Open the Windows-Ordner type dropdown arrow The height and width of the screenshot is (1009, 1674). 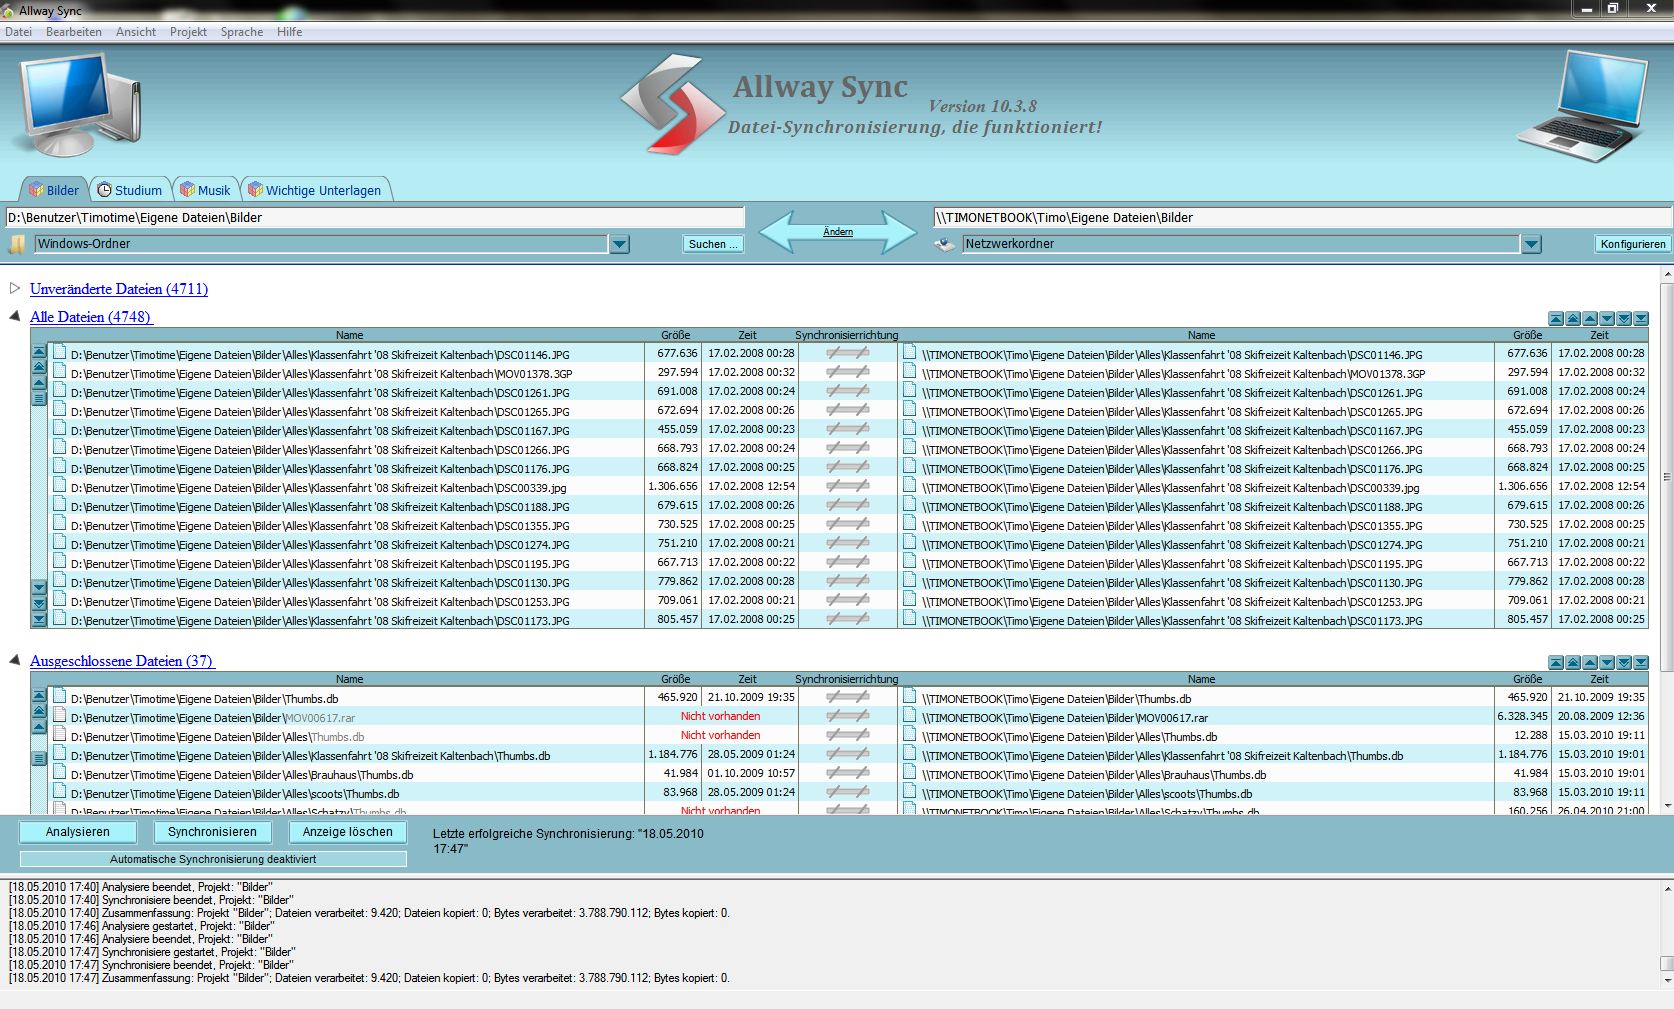tap(619, 244)
